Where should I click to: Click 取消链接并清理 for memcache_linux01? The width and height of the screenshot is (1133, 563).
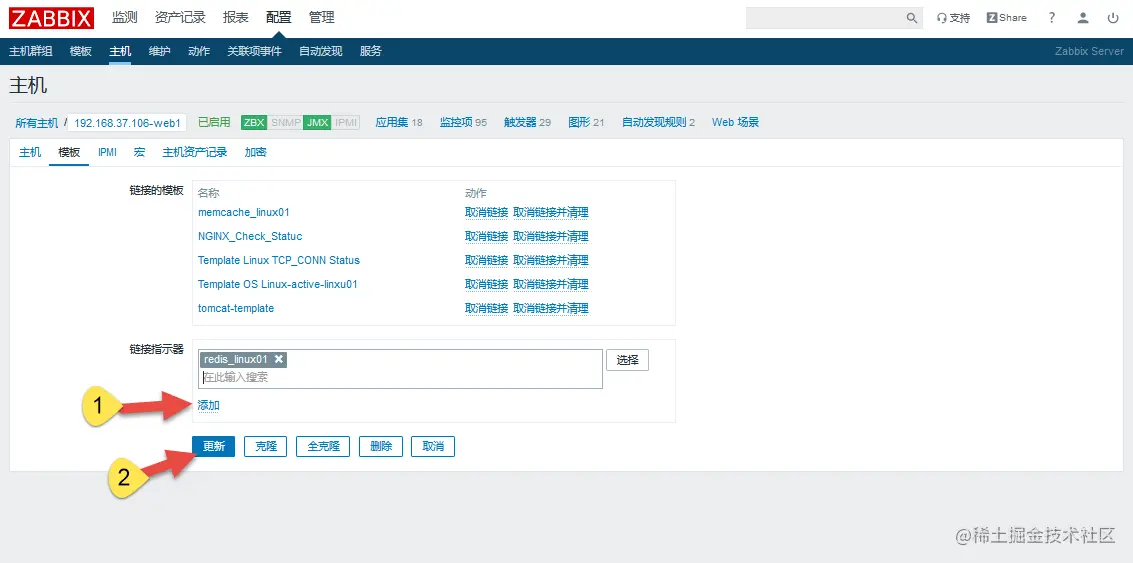(x=551, y=212)
